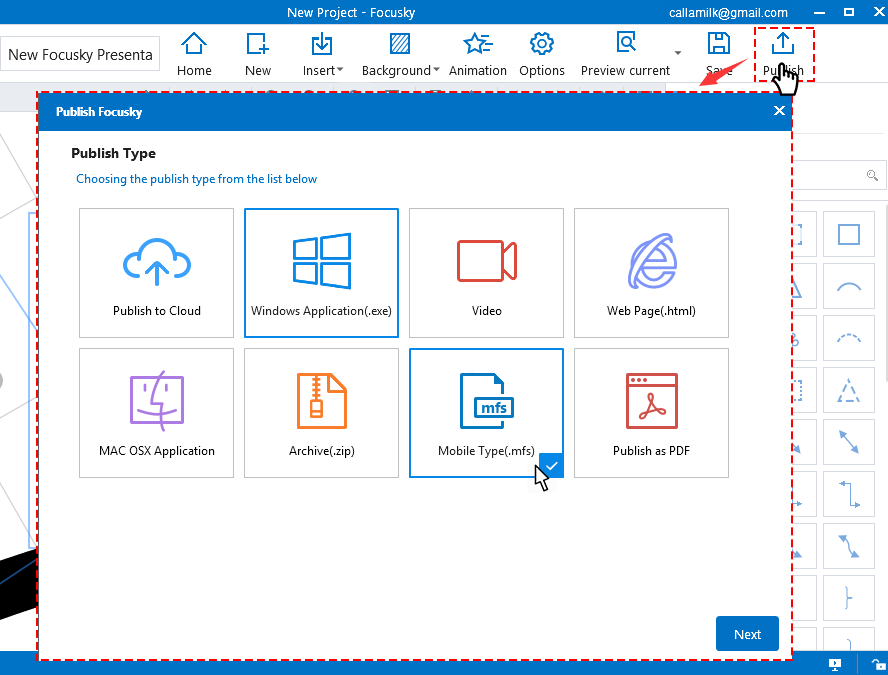The image size is (888, 675).
Task: Choose MAC OSX Application publish type
Action: [156, 413]
